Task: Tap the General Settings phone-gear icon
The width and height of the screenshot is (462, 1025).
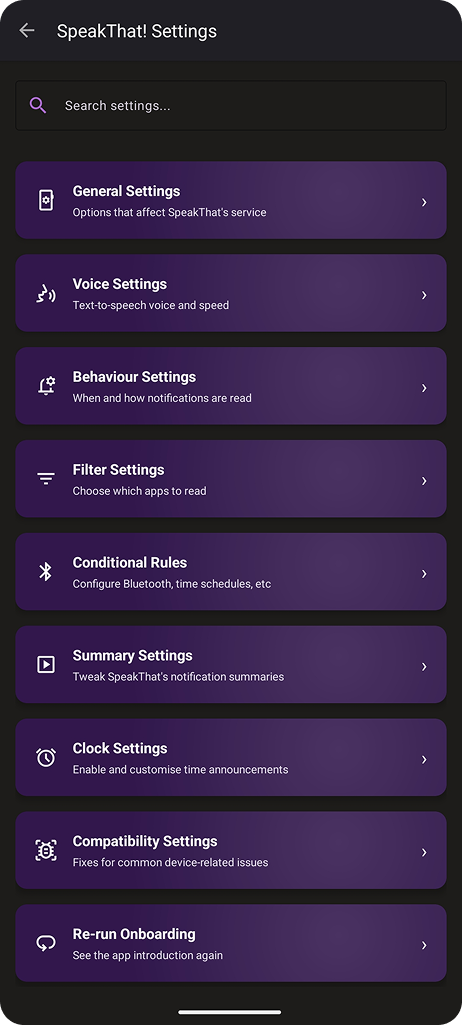Action: pyautogui.click(x=46, y=201)
